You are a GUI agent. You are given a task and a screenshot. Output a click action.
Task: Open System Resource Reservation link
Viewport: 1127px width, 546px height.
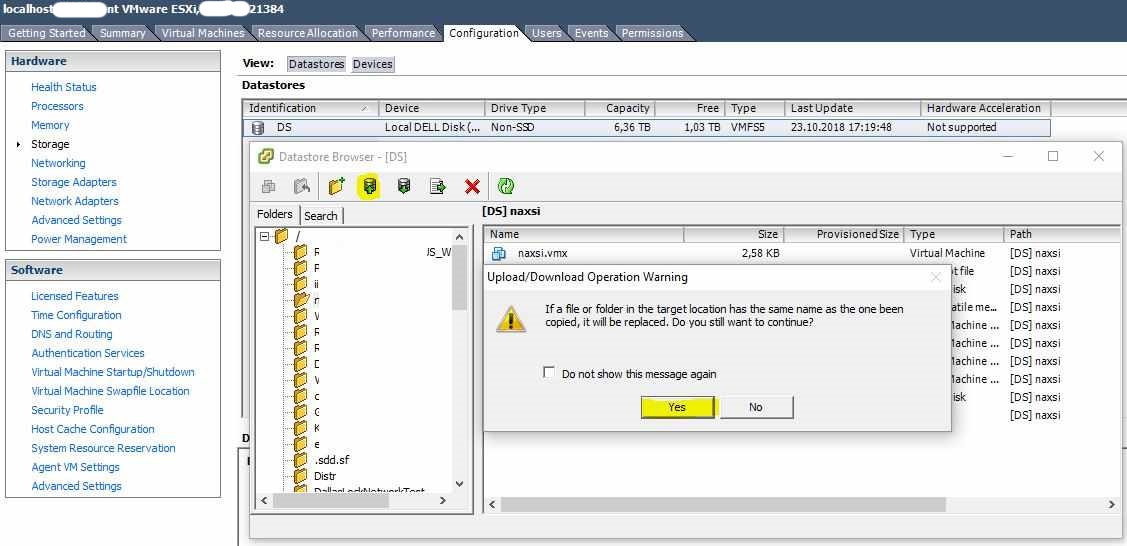coord(103,448)
